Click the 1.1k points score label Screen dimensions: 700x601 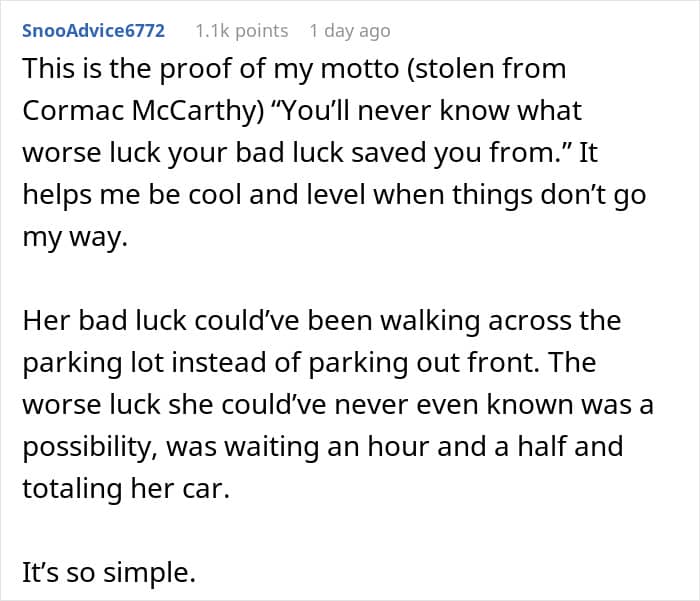coord(242,31)
